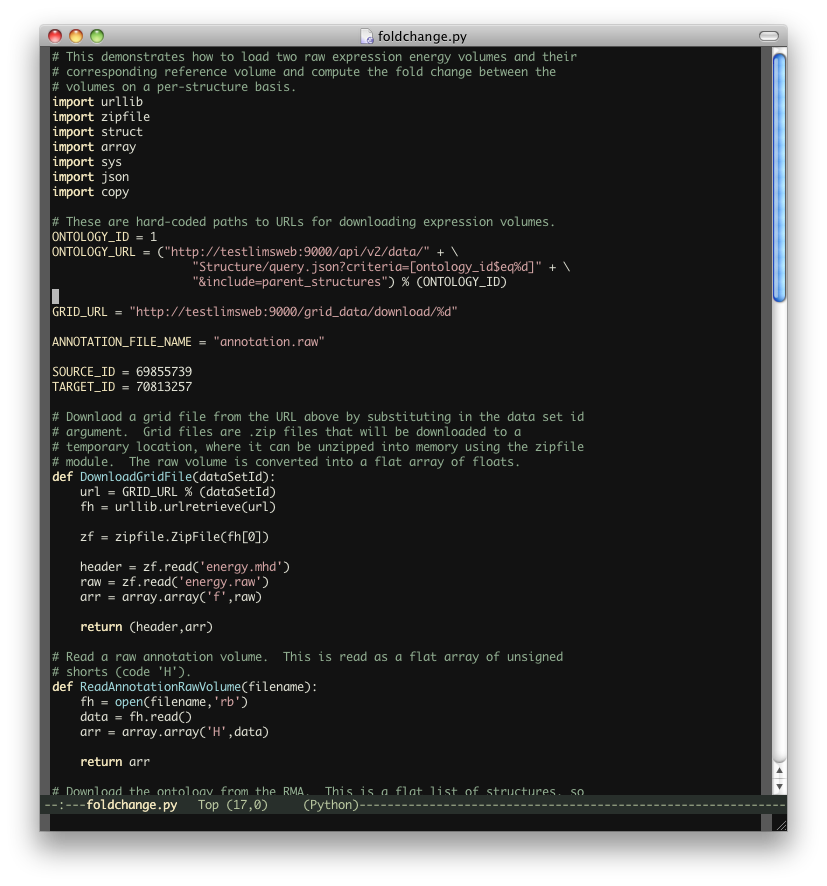827x886 pixels.
Task: Click the 'data = fh.read()' line
Action: [136, 717]
